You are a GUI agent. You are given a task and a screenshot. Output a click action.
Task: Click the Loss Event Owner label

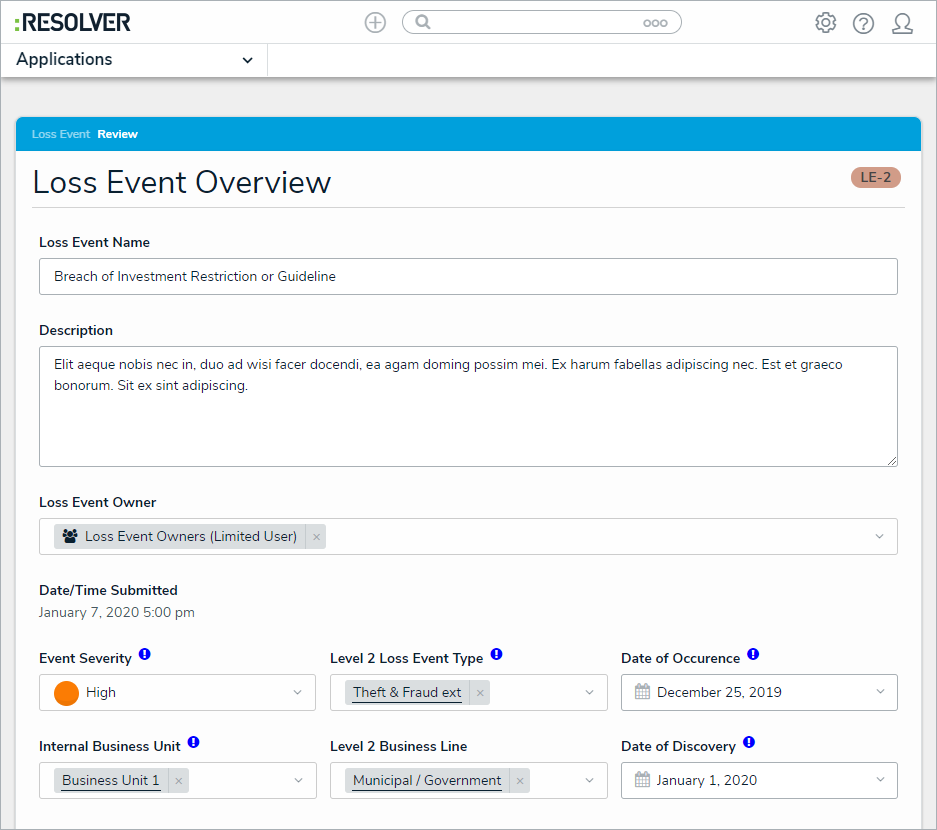tap(97, 503)
